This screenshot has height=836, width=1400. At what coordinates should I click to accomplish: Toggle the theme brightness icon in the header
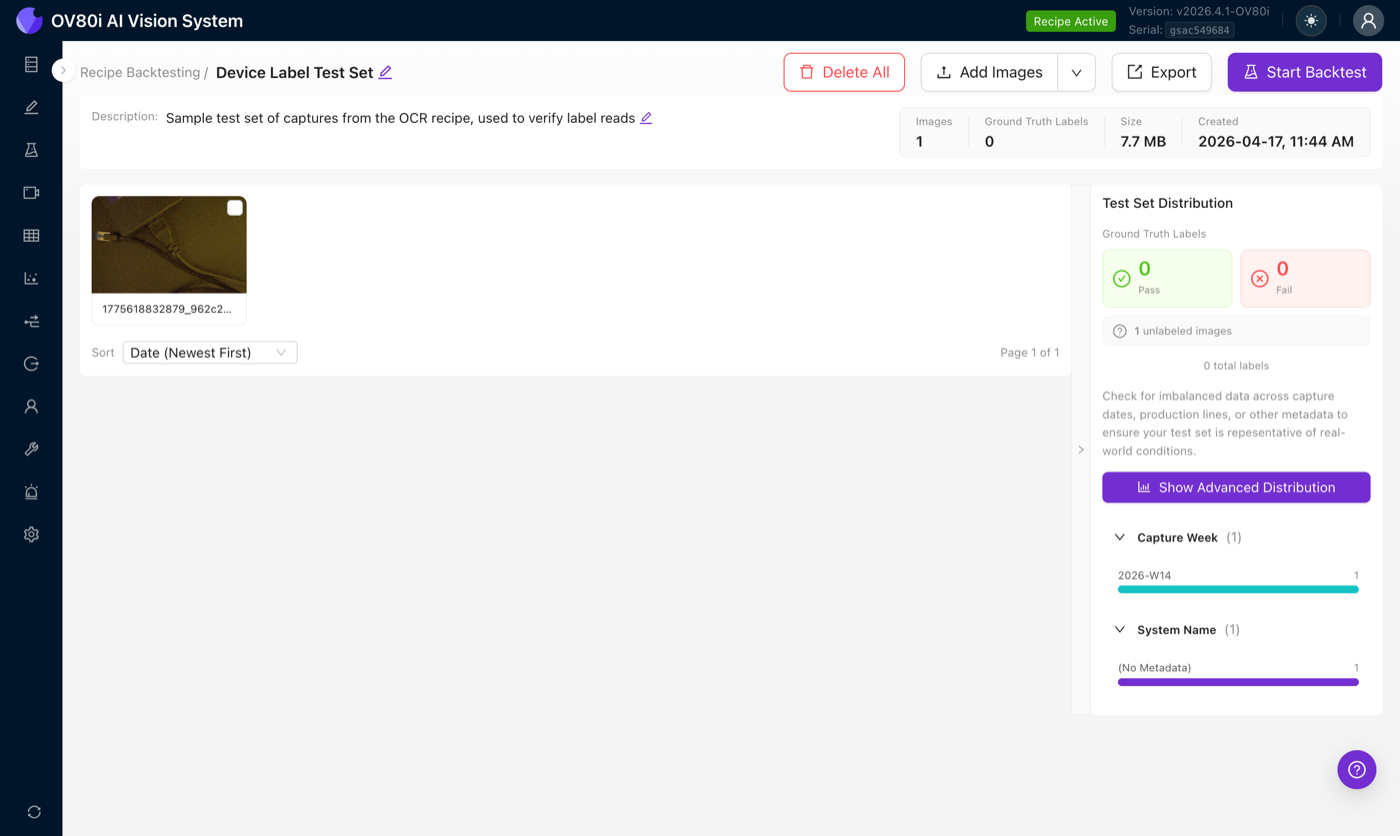coord(1310,20)
